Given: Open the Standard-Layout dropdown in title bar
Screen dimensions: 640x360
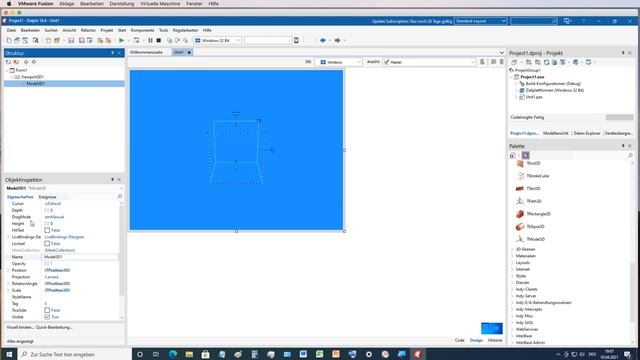Looking at the screenshot, I should coord(481,21).
